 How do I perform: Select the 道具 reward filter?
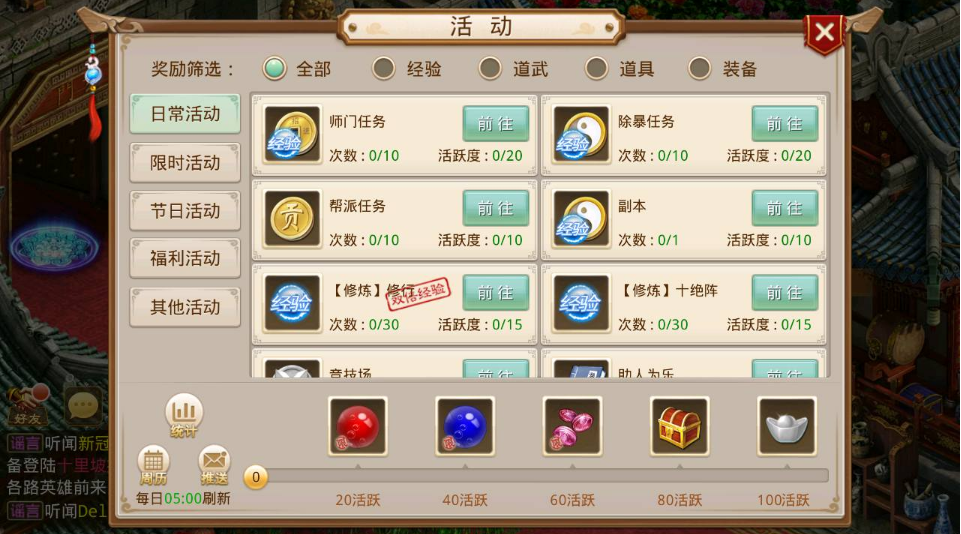coord(620,69)
